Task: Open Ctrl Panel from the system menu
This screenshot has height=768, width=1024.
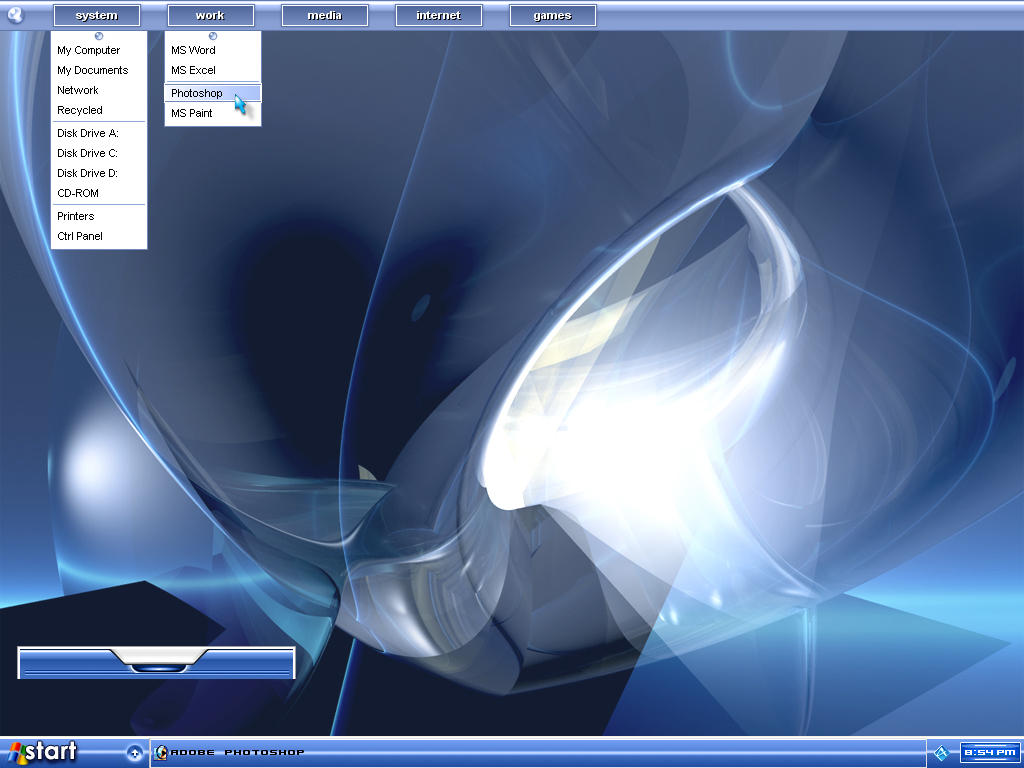Action: [99, 236]
